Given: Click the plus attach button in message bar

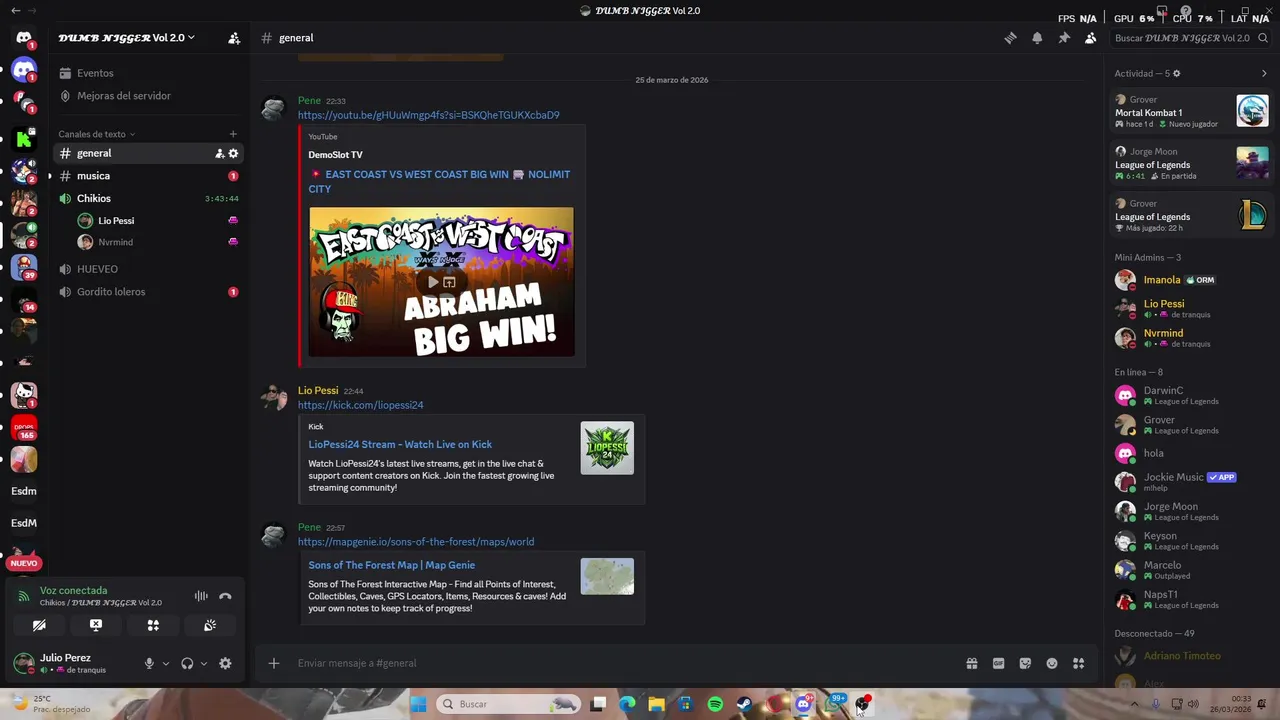Looking at the screenshot, I should 273,663.
